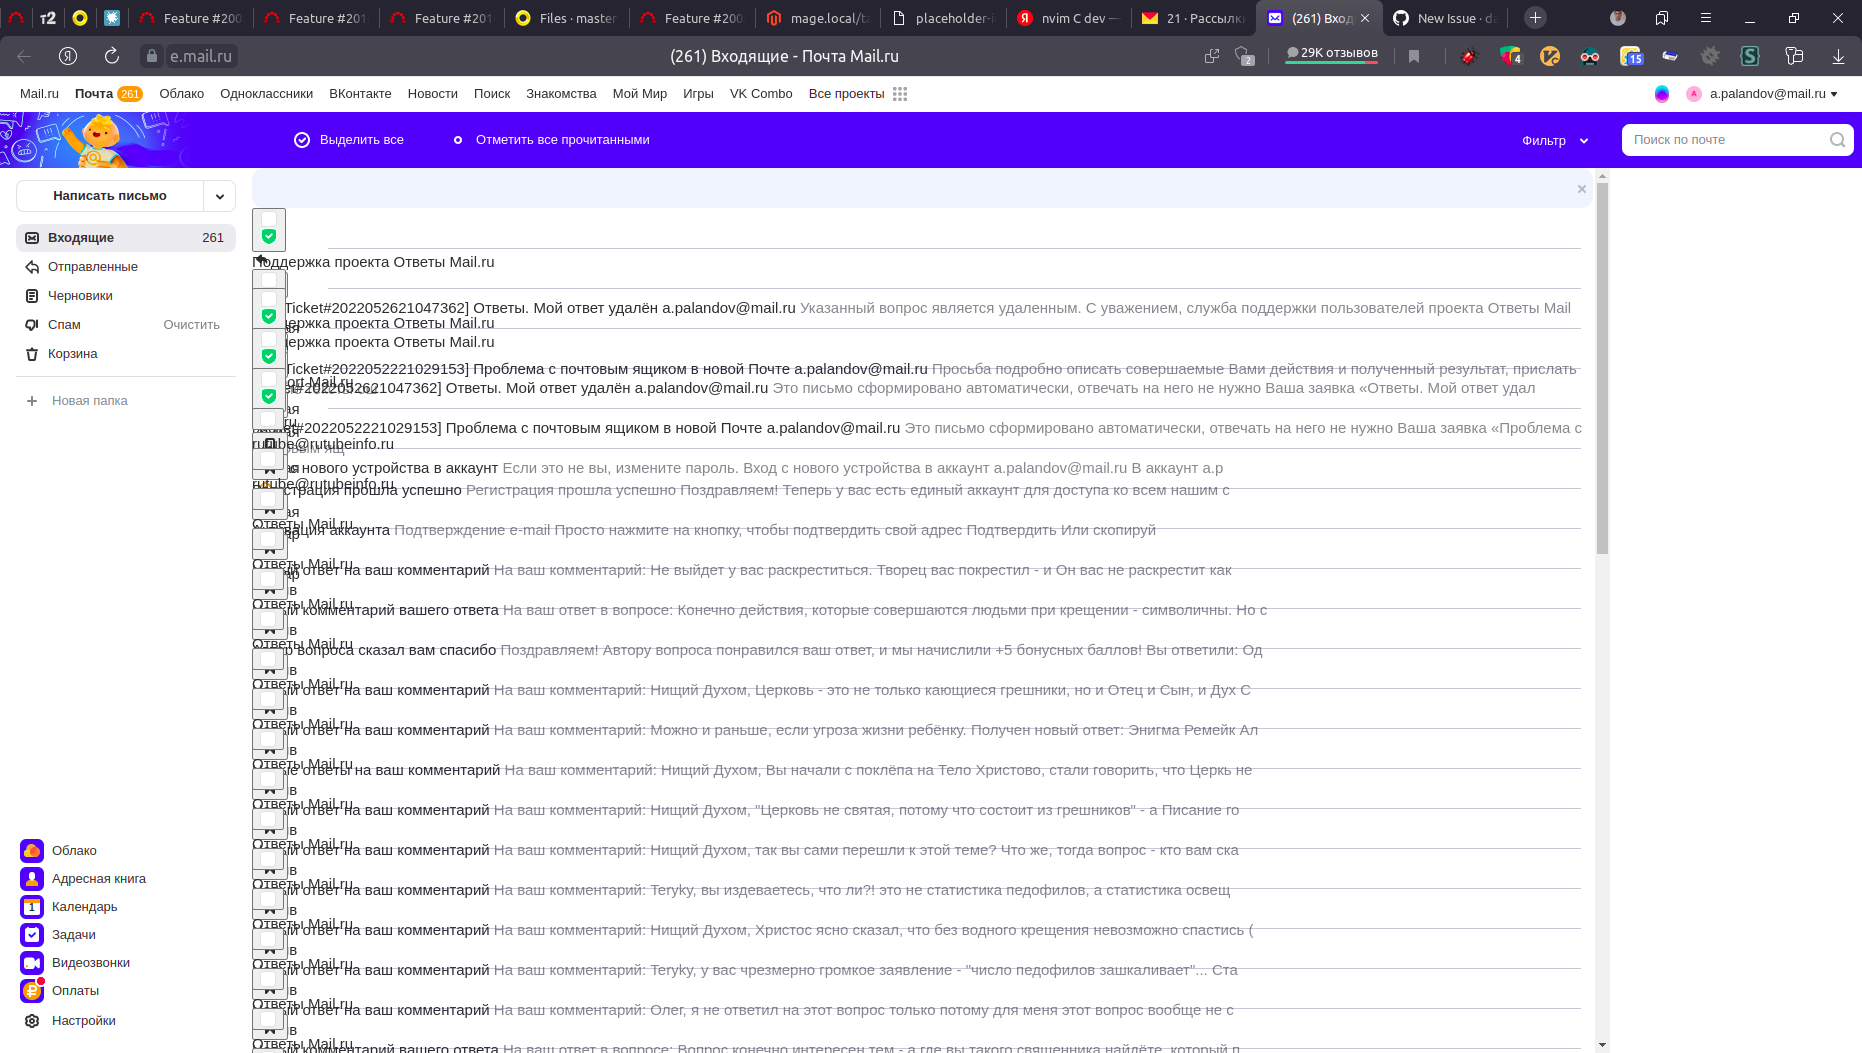
Task: Click Выделить все select-all toggle
Action: click(349, 140)
